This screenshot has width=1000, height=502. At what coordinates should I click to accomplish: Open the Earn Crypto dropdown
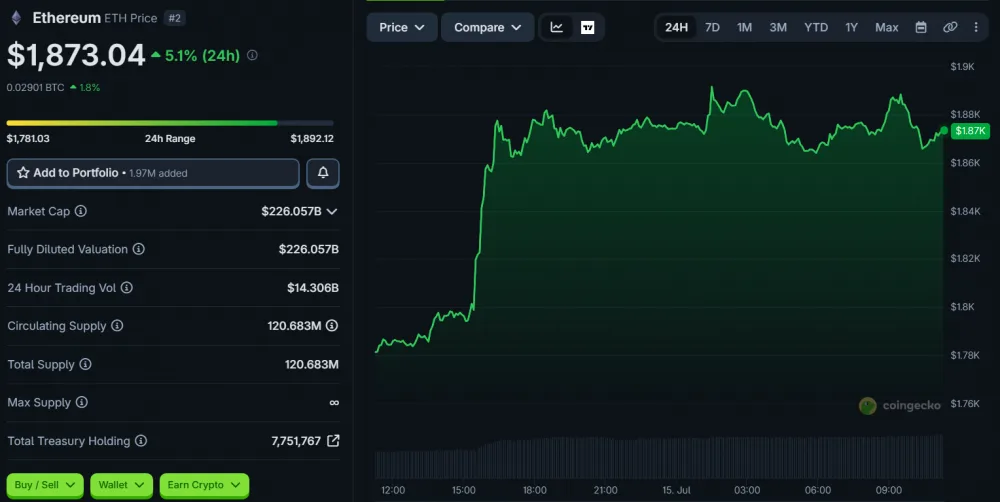[x=204, y=485]
